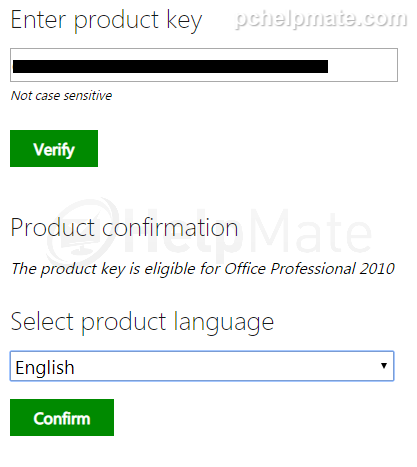
Task: Click the HelpMate monitor watermark logo
Action: (x=82, y=232)
